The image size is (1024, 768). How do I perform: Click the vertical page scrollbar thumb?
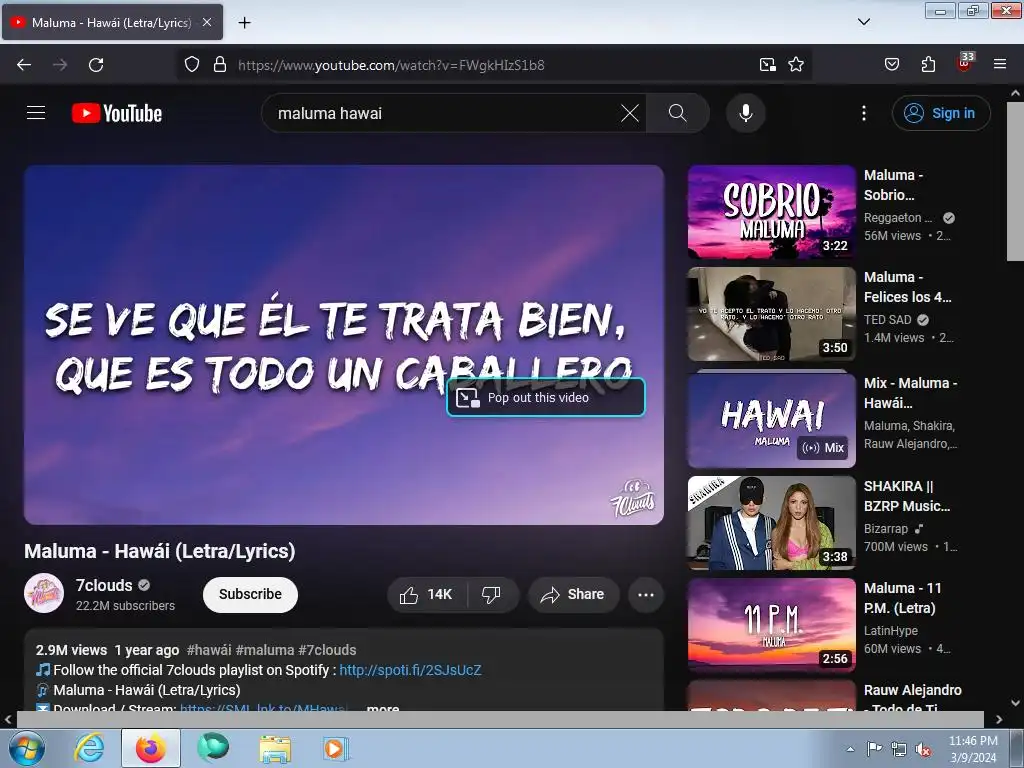point(1016,181)
